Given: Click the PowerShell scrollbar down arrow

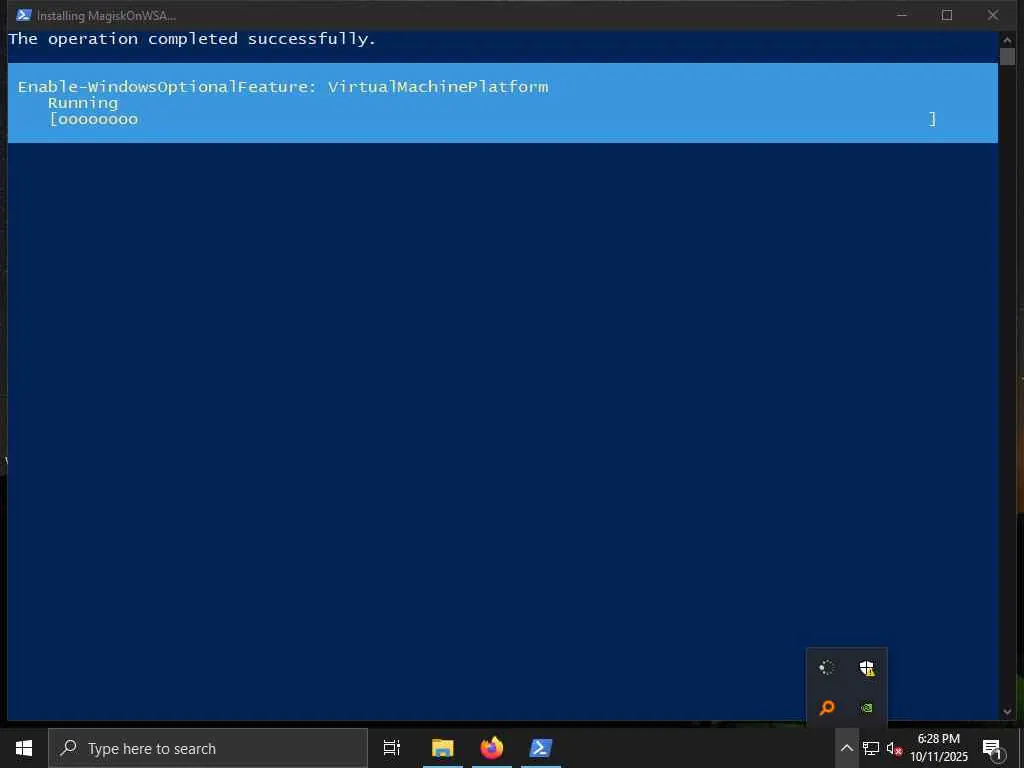Looking at the screenshot, I should pos(1006,711).
